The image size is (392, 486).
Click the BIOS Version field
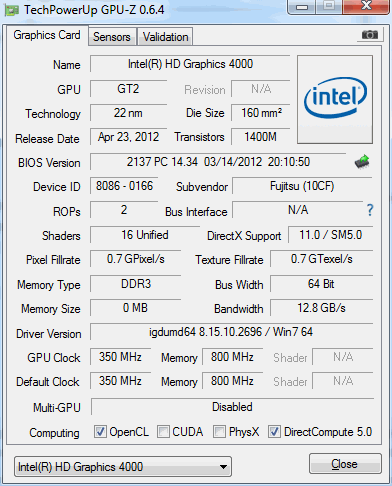click(218, 162)
